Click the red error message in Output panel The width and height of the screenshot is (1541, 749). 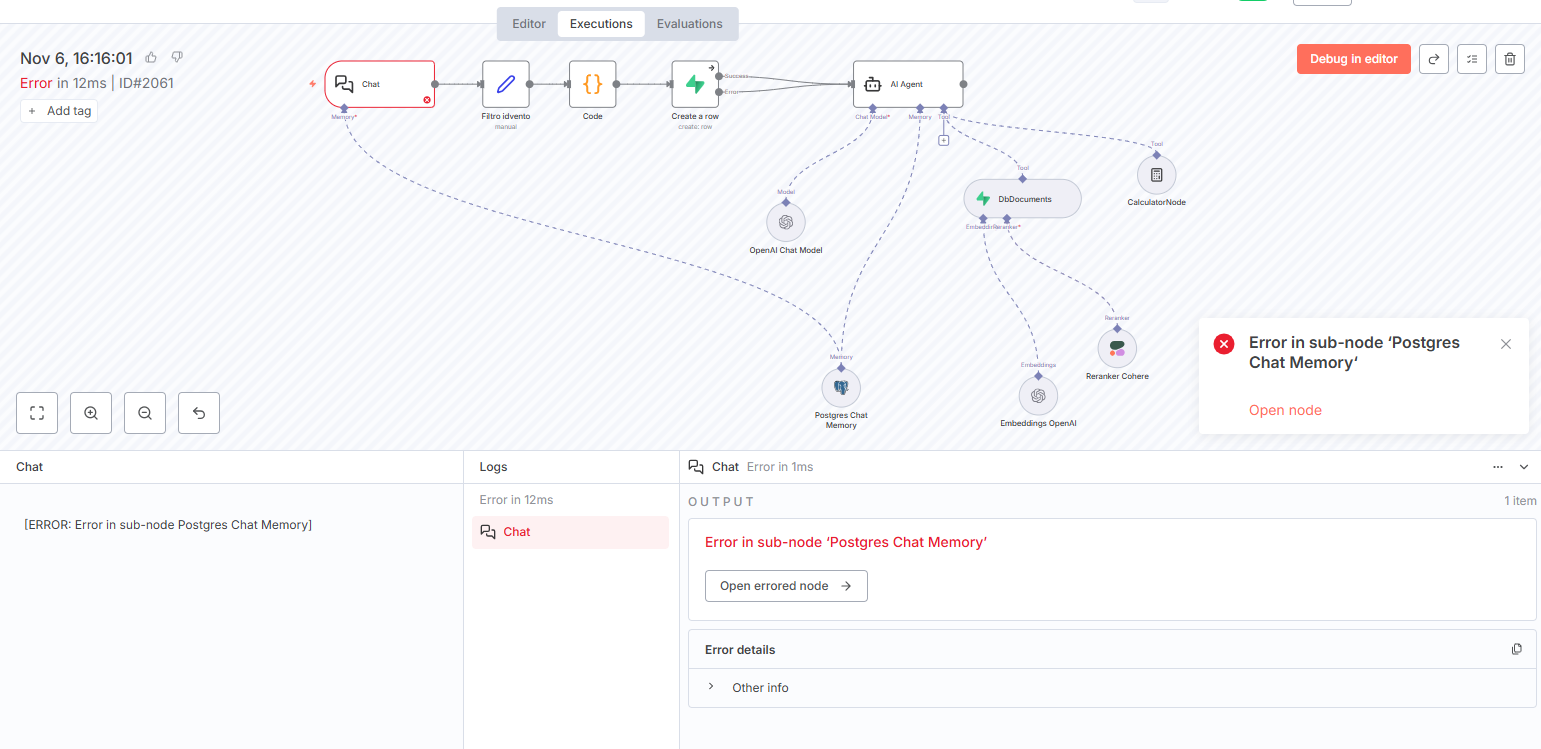tap(846, 542)
